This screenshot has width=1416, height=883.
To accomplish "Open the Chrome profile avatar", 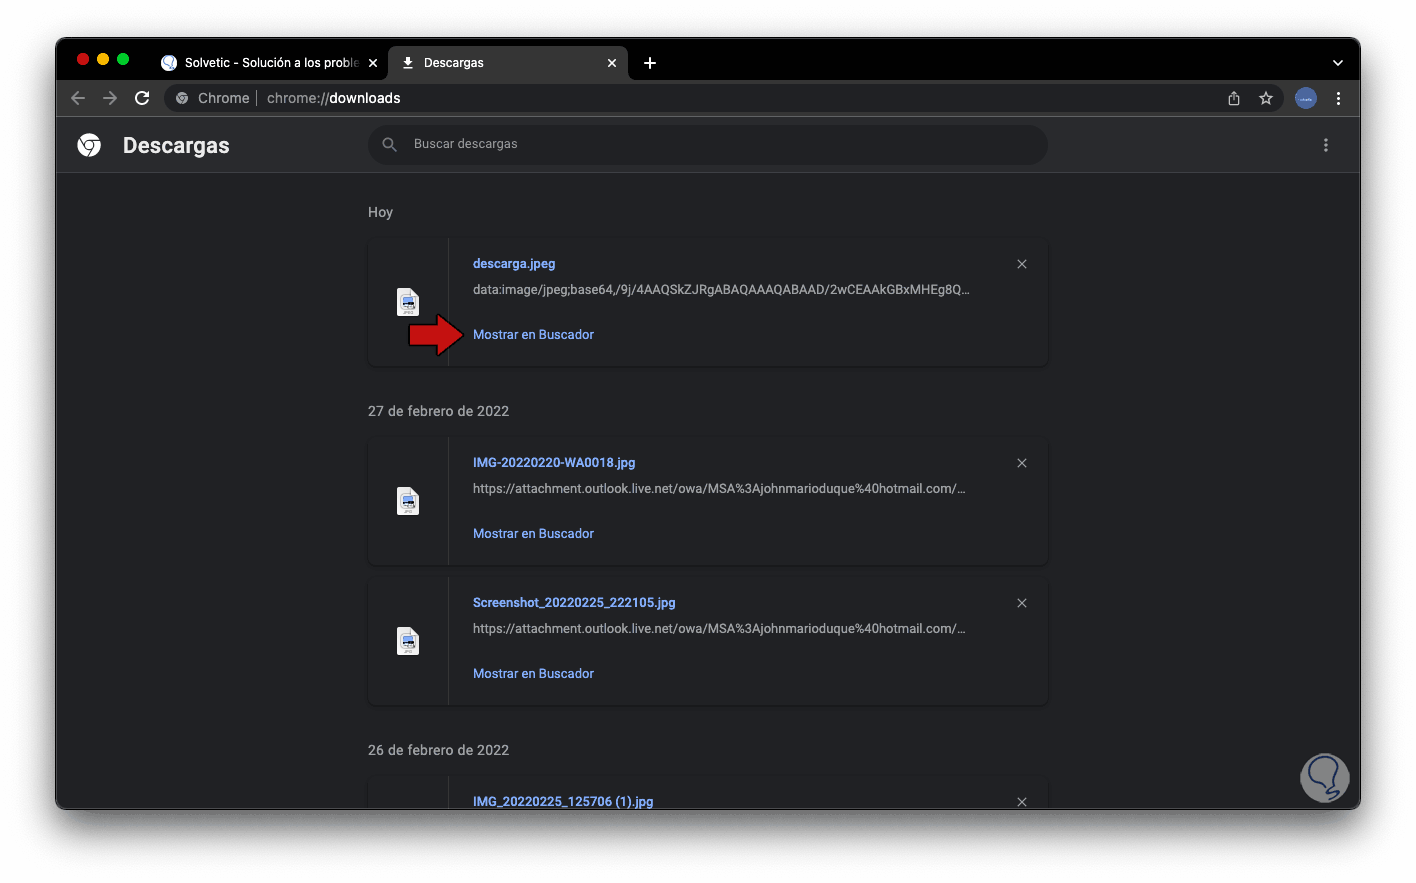I will (1306, 98).
